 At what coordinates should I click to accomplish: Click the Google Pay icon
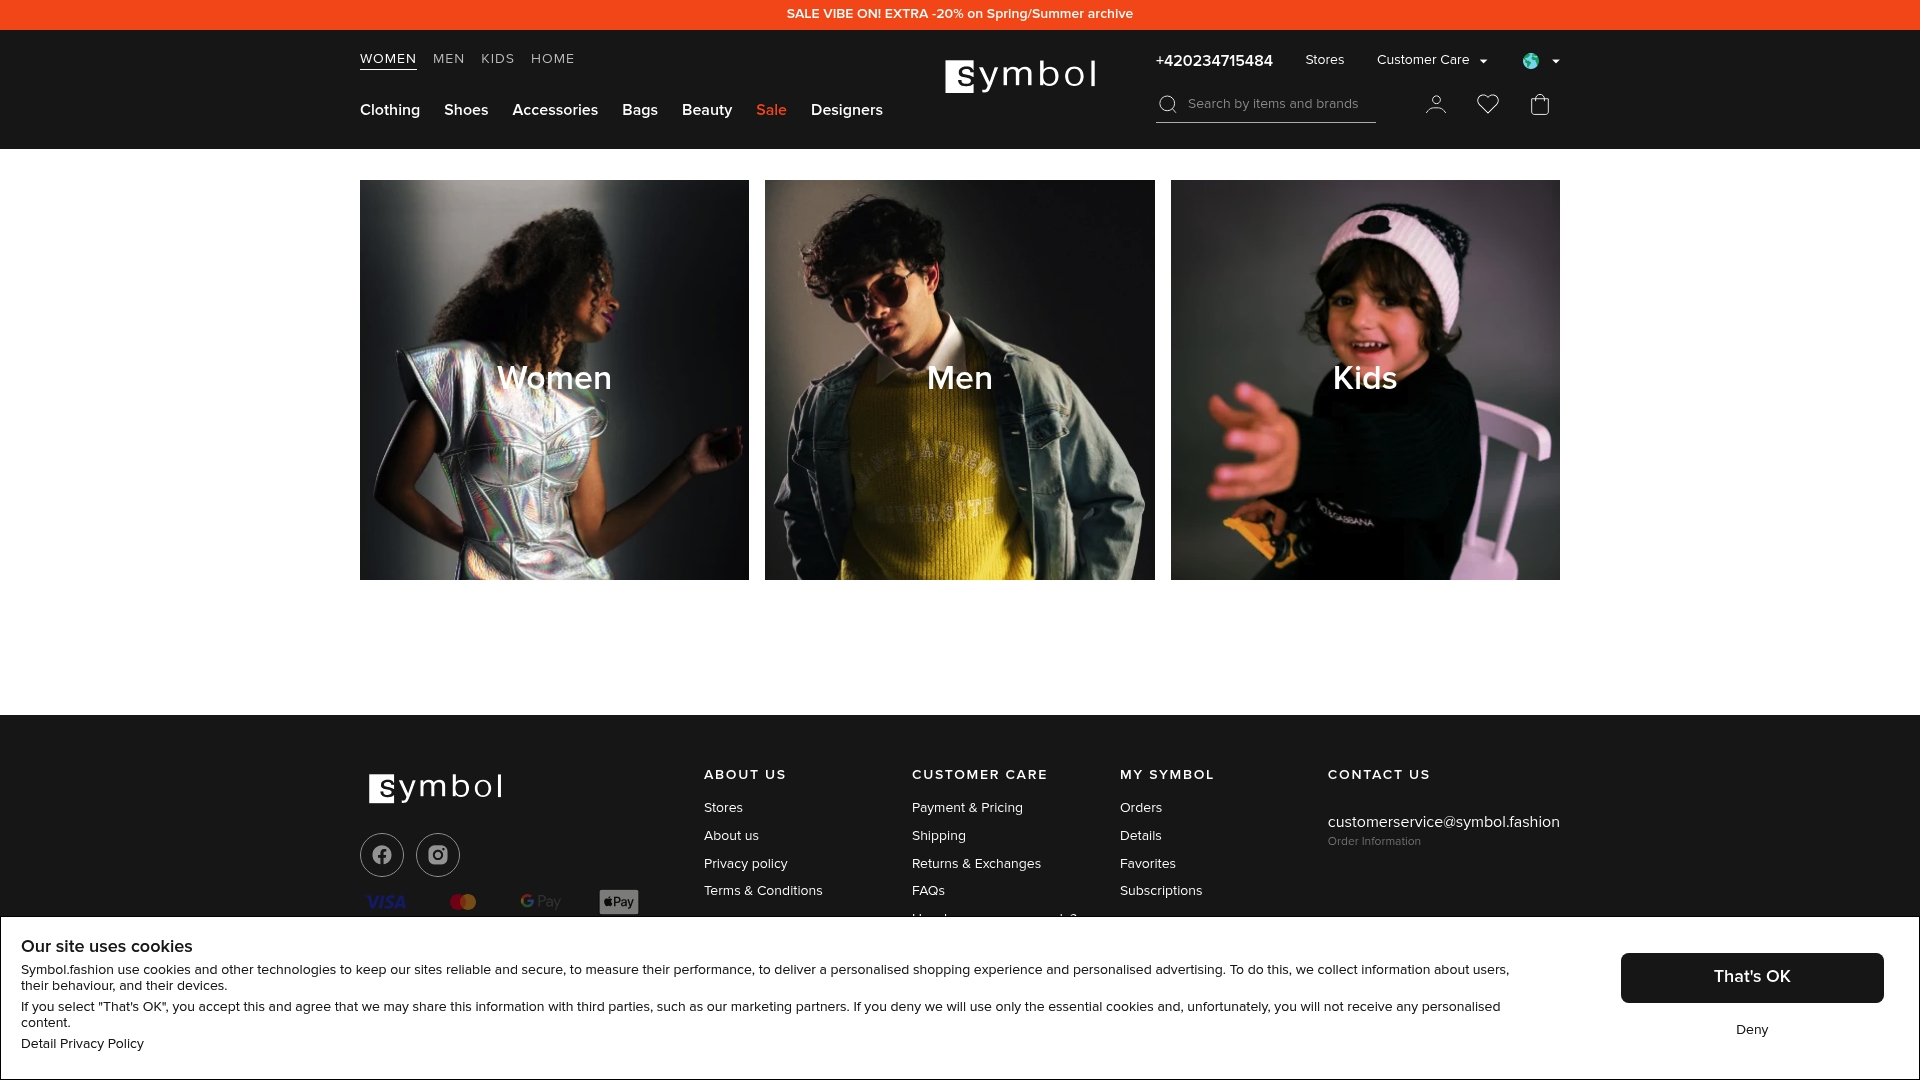[x=540, y=902]
